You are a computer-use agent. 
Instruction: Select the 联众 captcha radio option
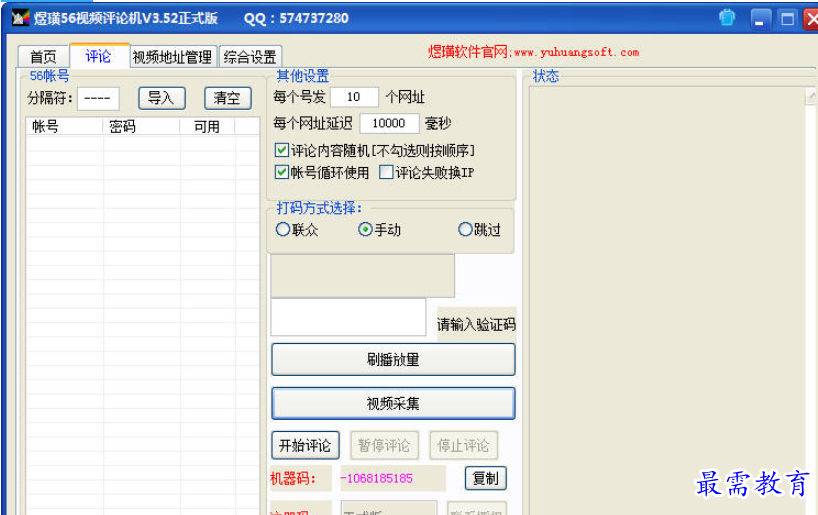click(x=283, y=229)
